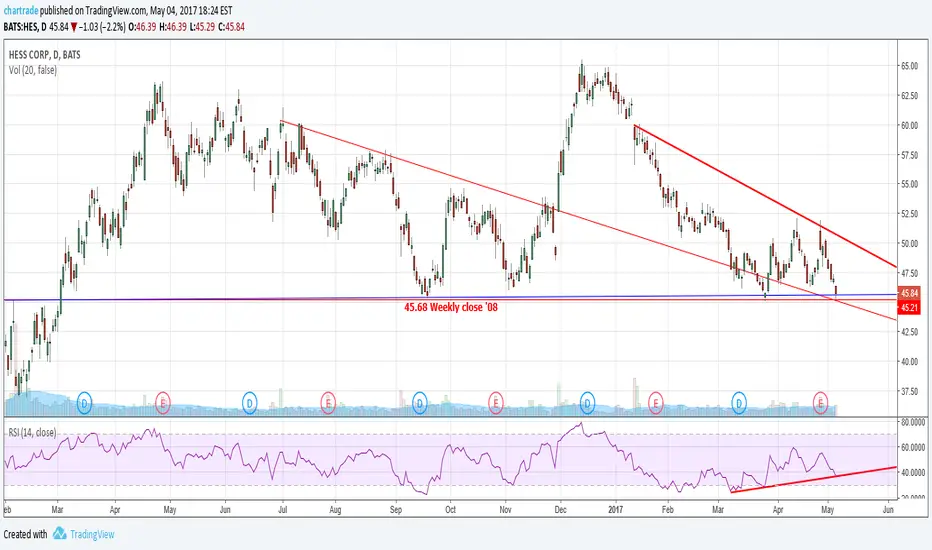
Task: Click the 40.0000 RSI axis label
Action: (x=913, y=473)
